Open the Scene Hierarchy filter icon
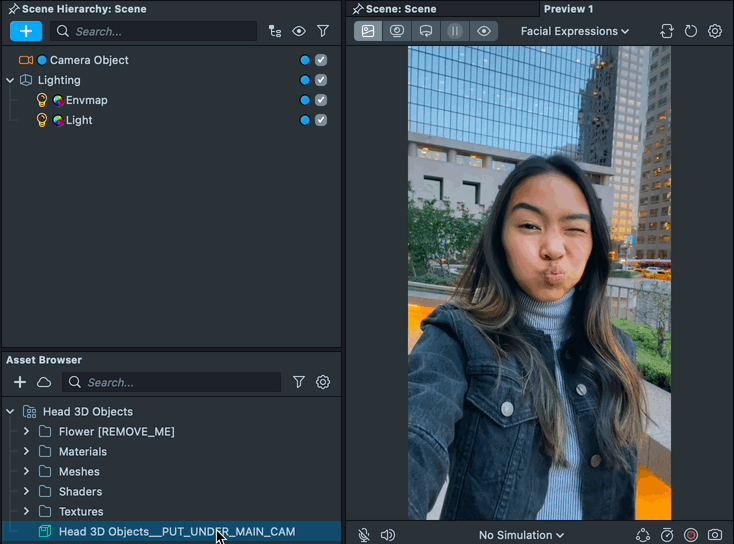This screenshot has width=734, height=544. [323, 31]
